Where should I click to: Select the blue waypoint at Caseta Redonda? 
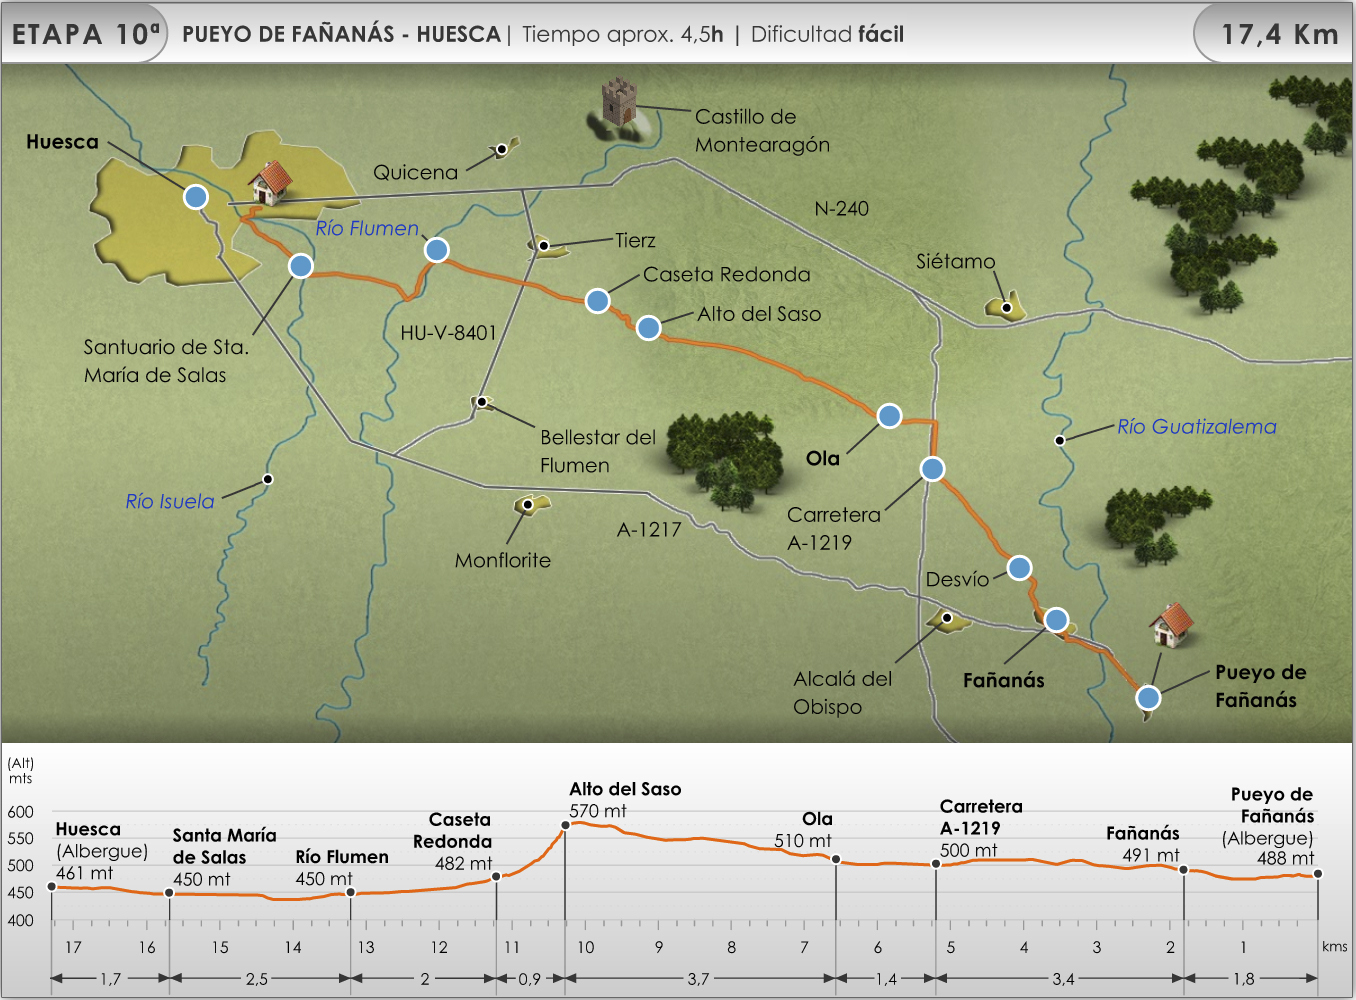[598, 301]
